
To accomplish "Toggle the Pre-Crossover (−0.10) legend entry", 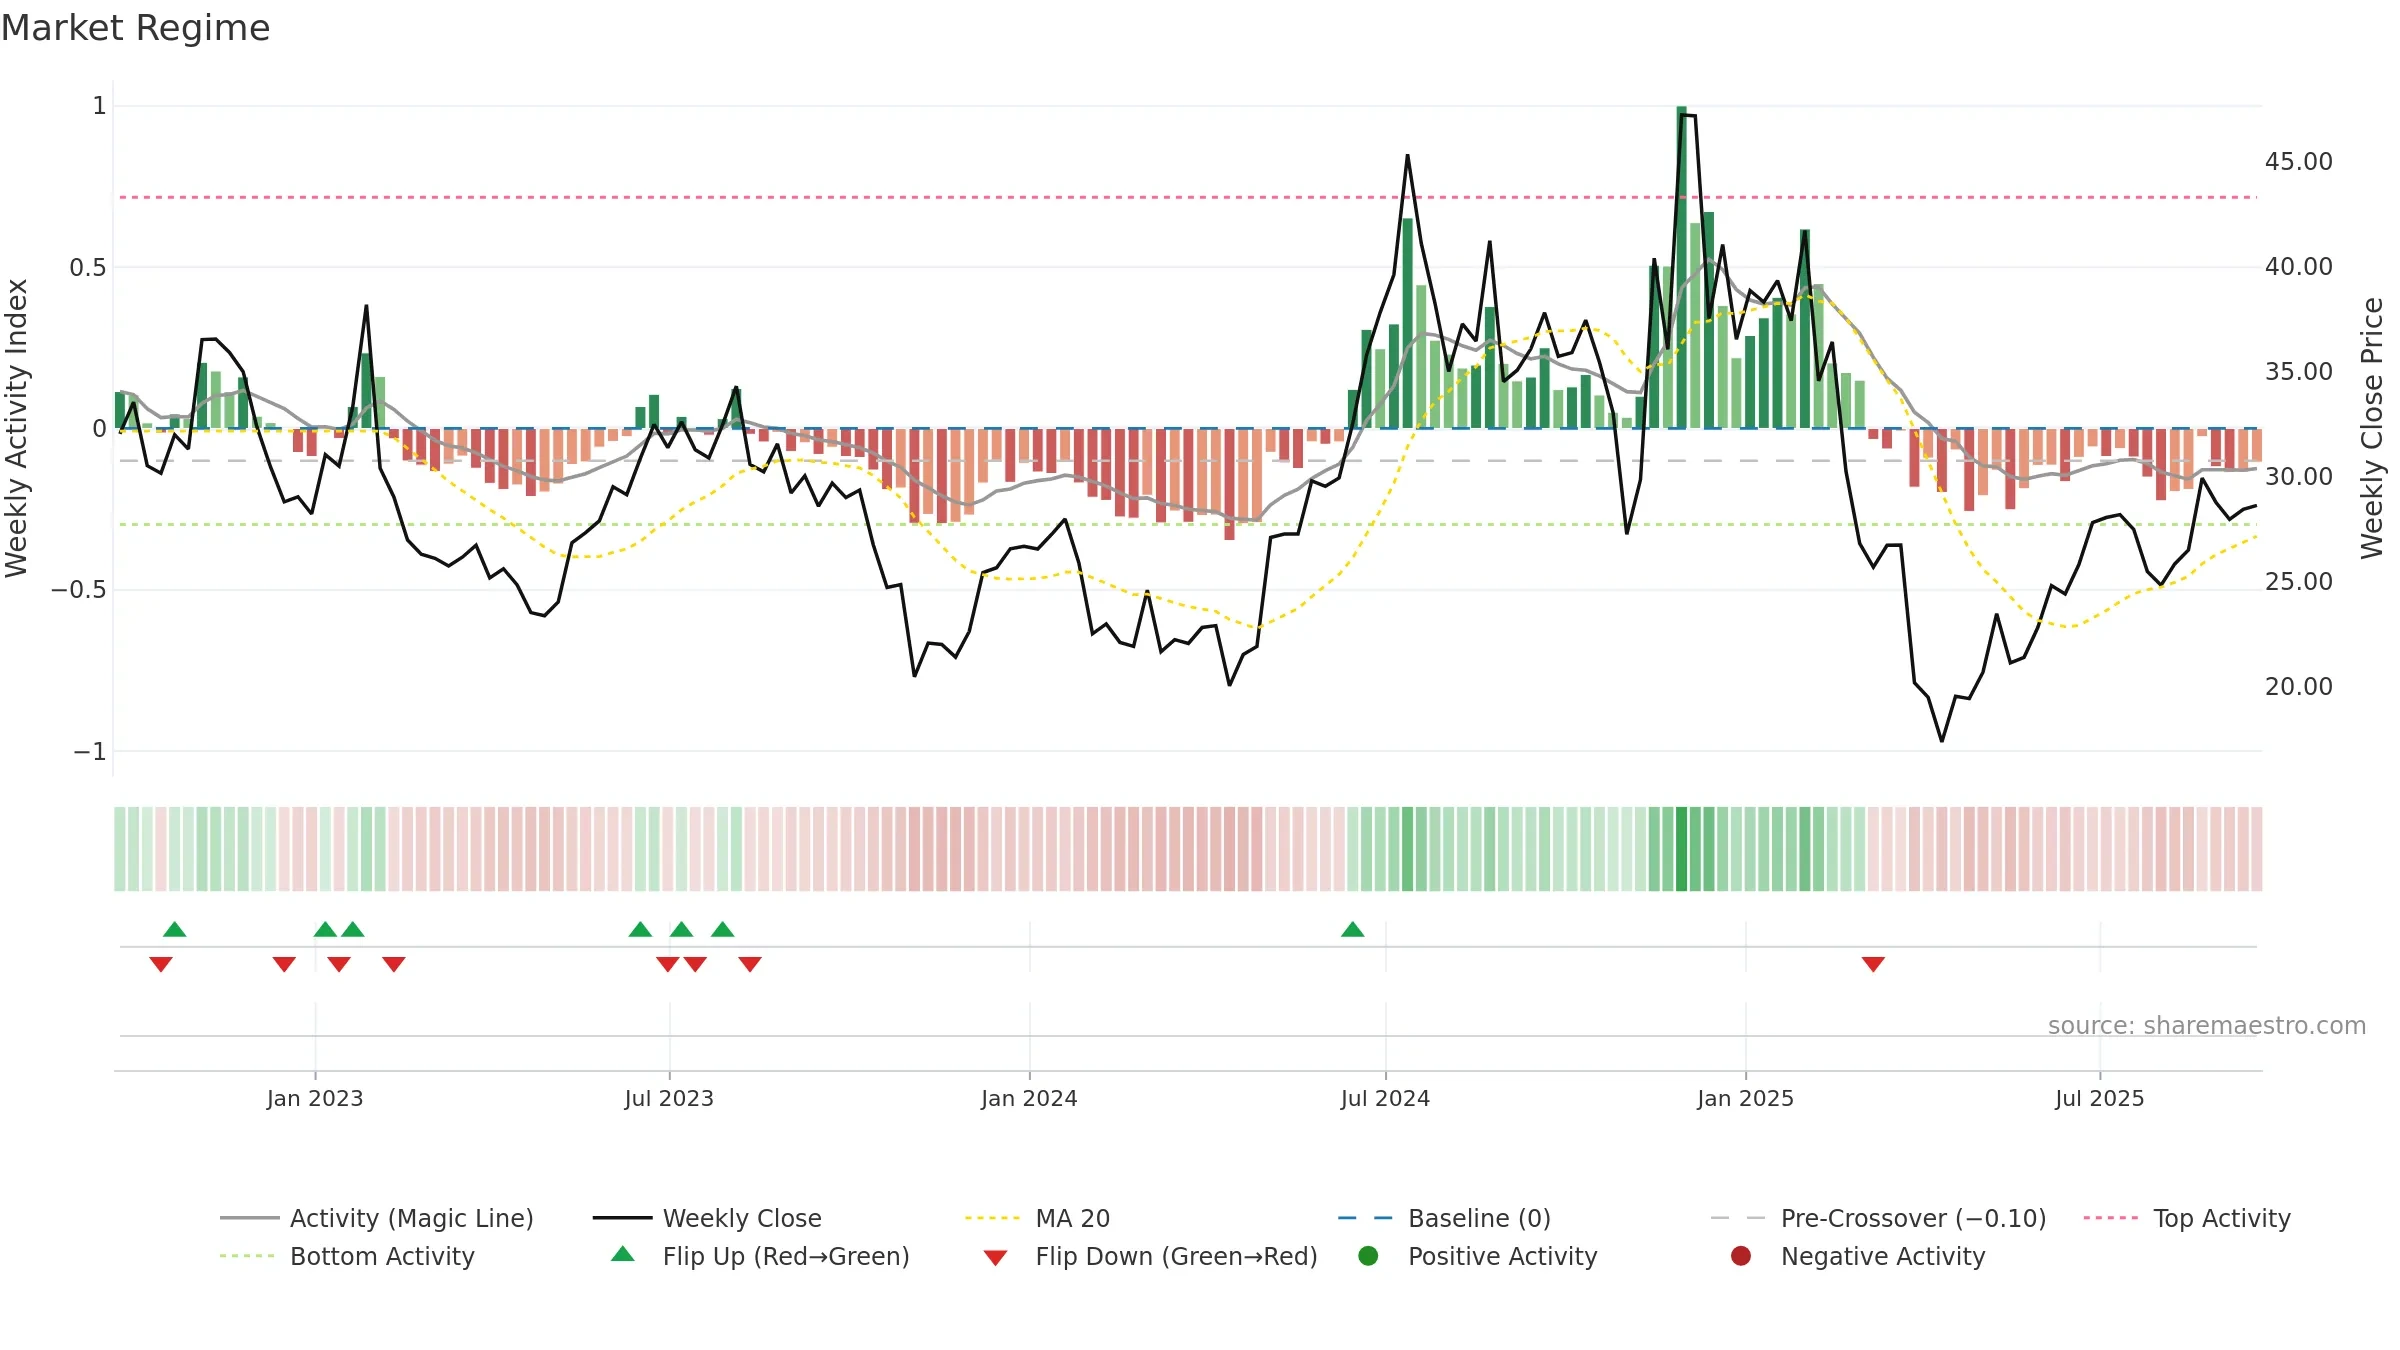I will 1878,1218.
